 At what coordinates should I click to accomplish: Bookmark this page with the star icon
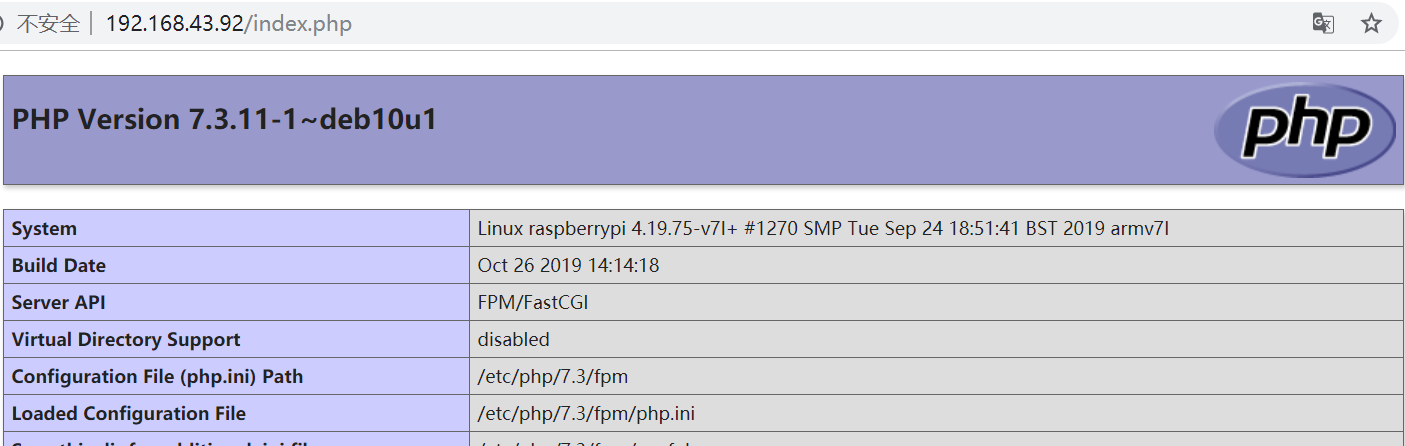(x=1371, y=23)
